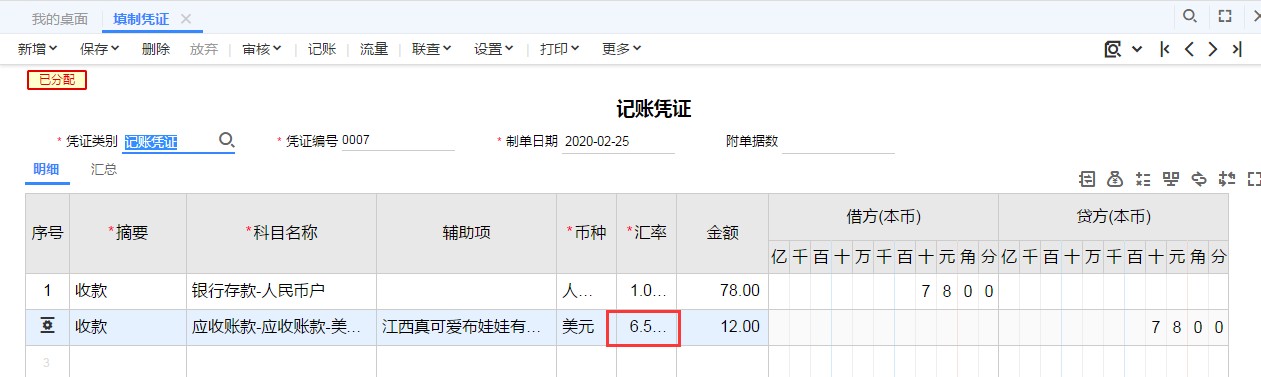Screen dimensions: 1261x377
Task: Click the 已分配 status badge
Action: [x=57, y=80]
